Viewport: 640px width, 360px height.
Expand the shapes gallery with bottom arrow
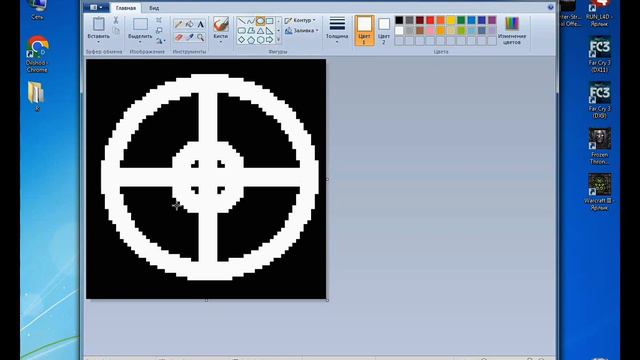tap(278, 40)
